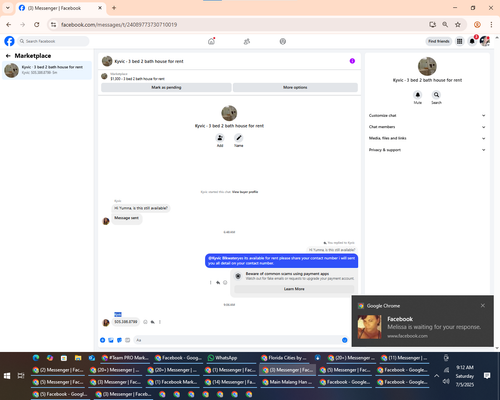This screenshot has height=400, width=500.
Task: Open the Facebook logo home link
Action: 9,41
